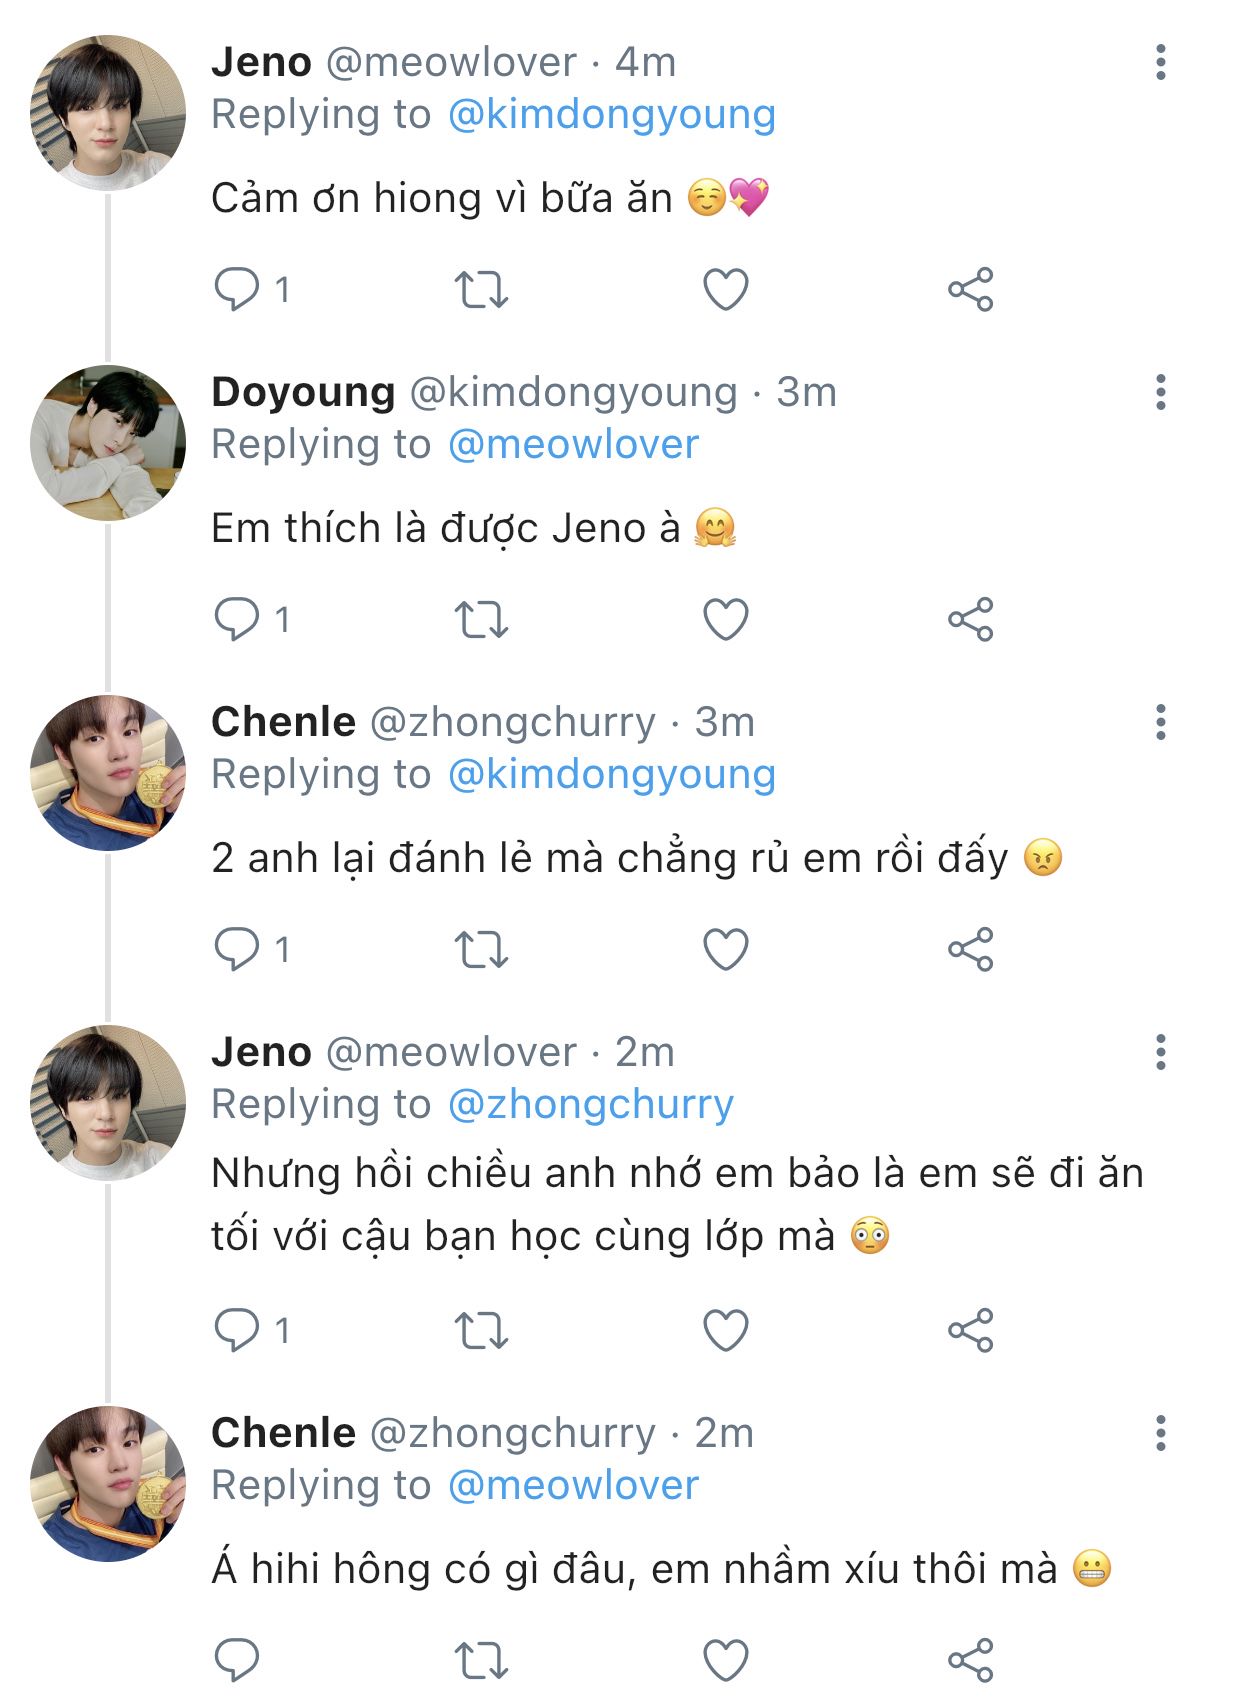The image size is (1242, 1708).
Task: Open @meowlover mention in Chenle's last reply
Action: [573, 1486]
